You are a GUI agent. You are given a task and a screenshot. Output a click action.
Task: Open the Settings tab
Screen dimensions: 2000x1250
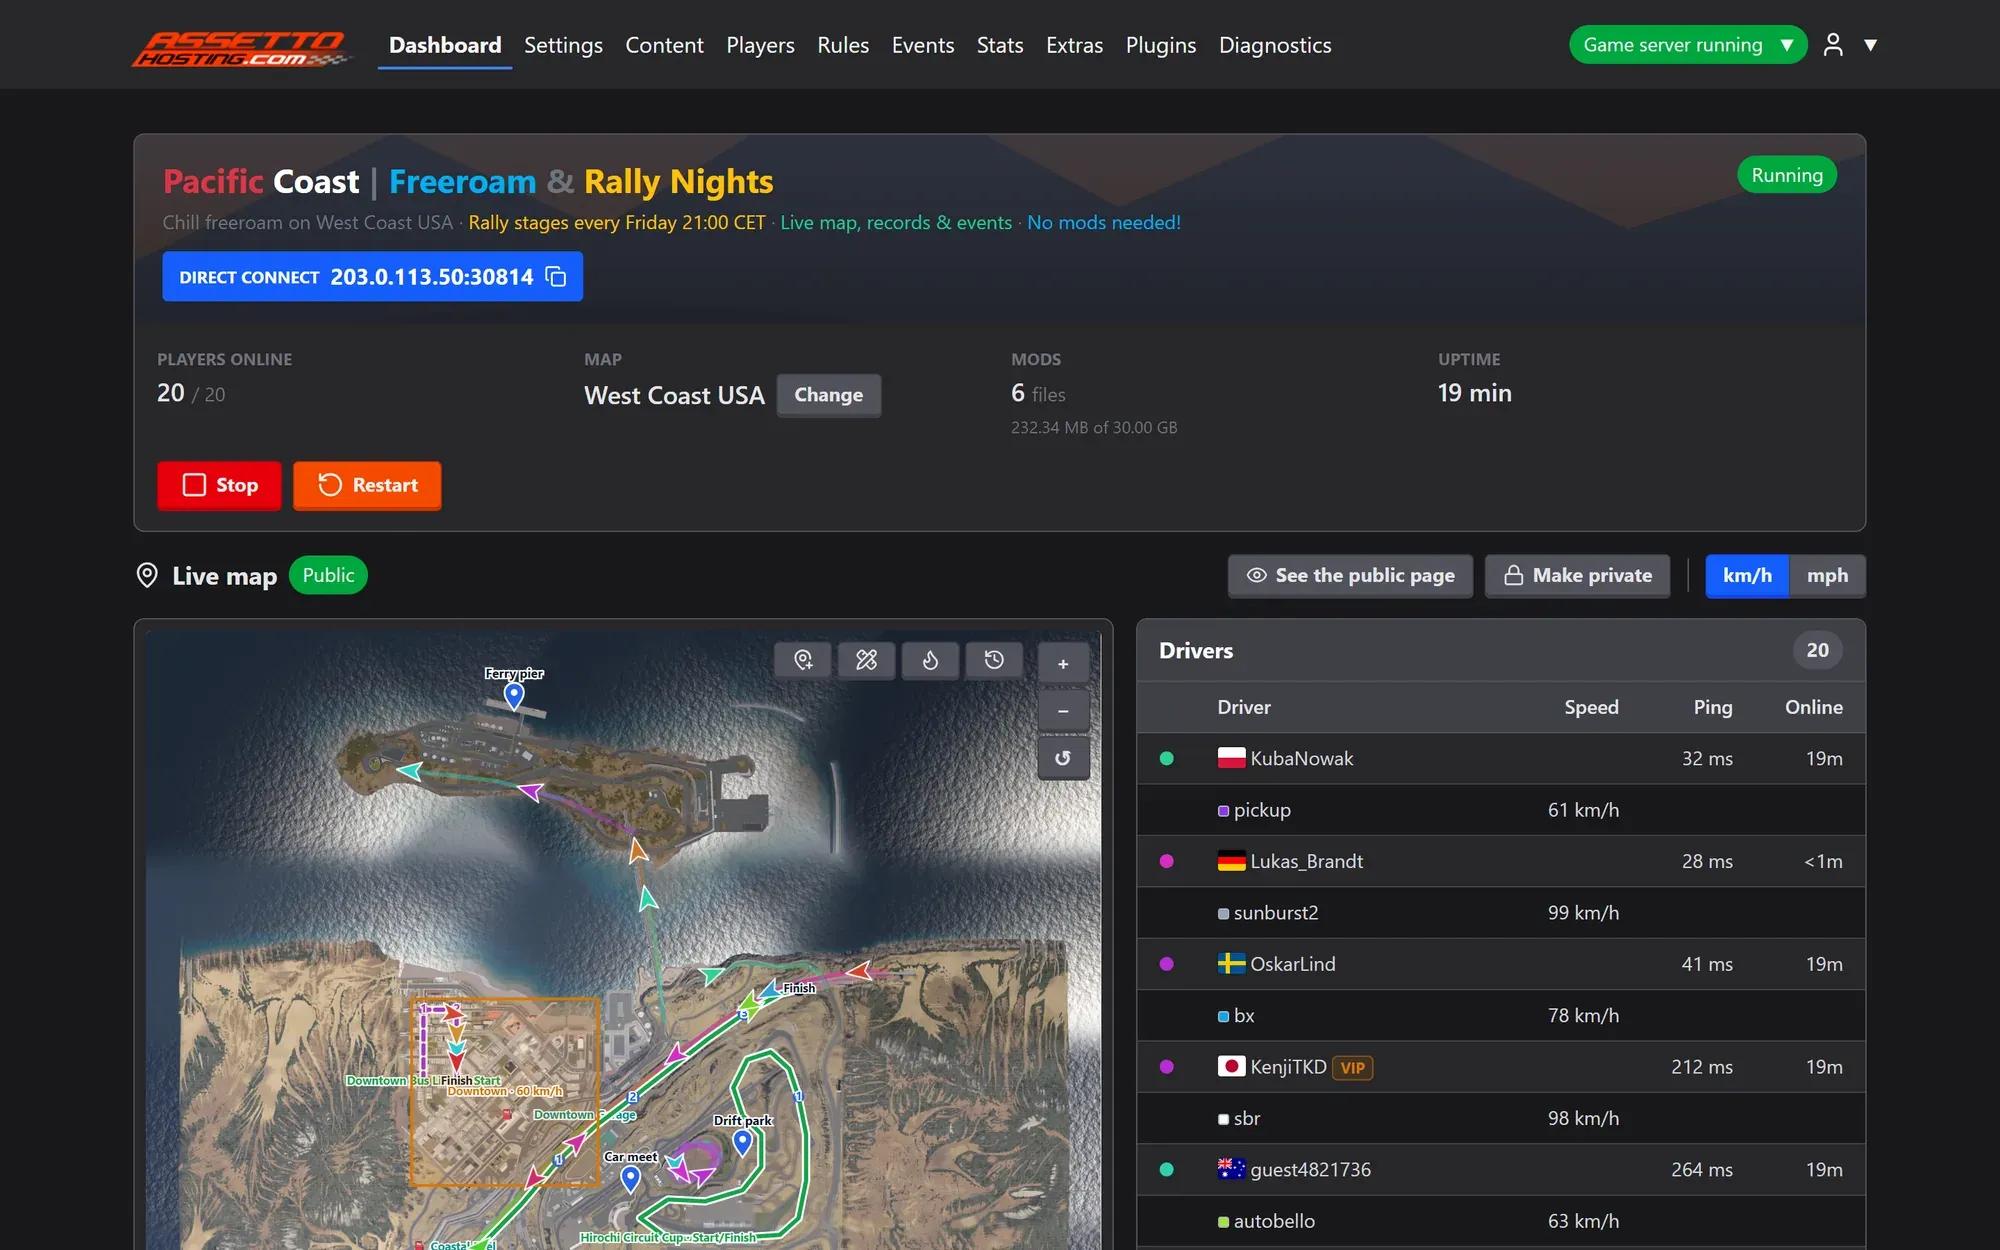563,45
